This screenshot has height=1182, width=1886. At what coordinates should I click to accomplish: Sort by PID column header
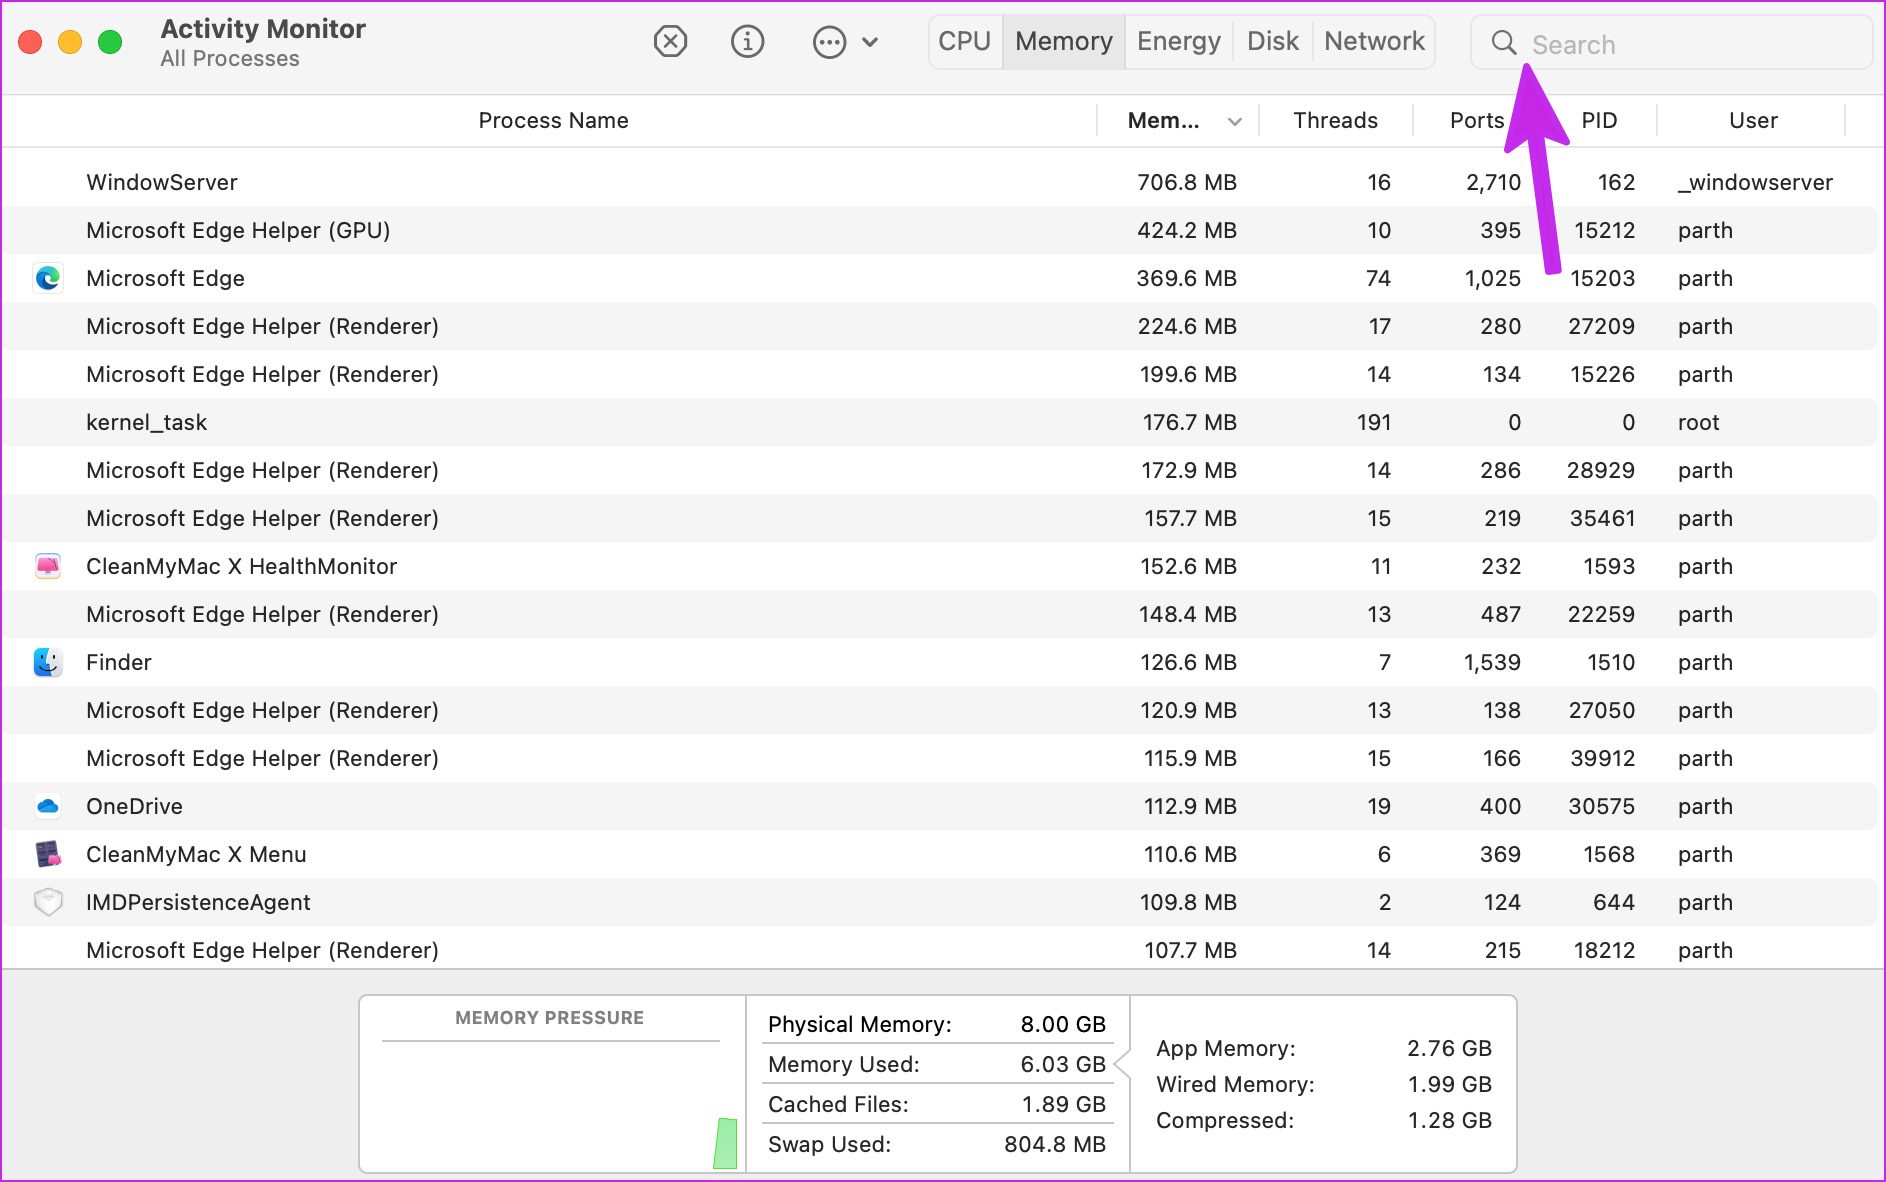tap(1599, 121)
